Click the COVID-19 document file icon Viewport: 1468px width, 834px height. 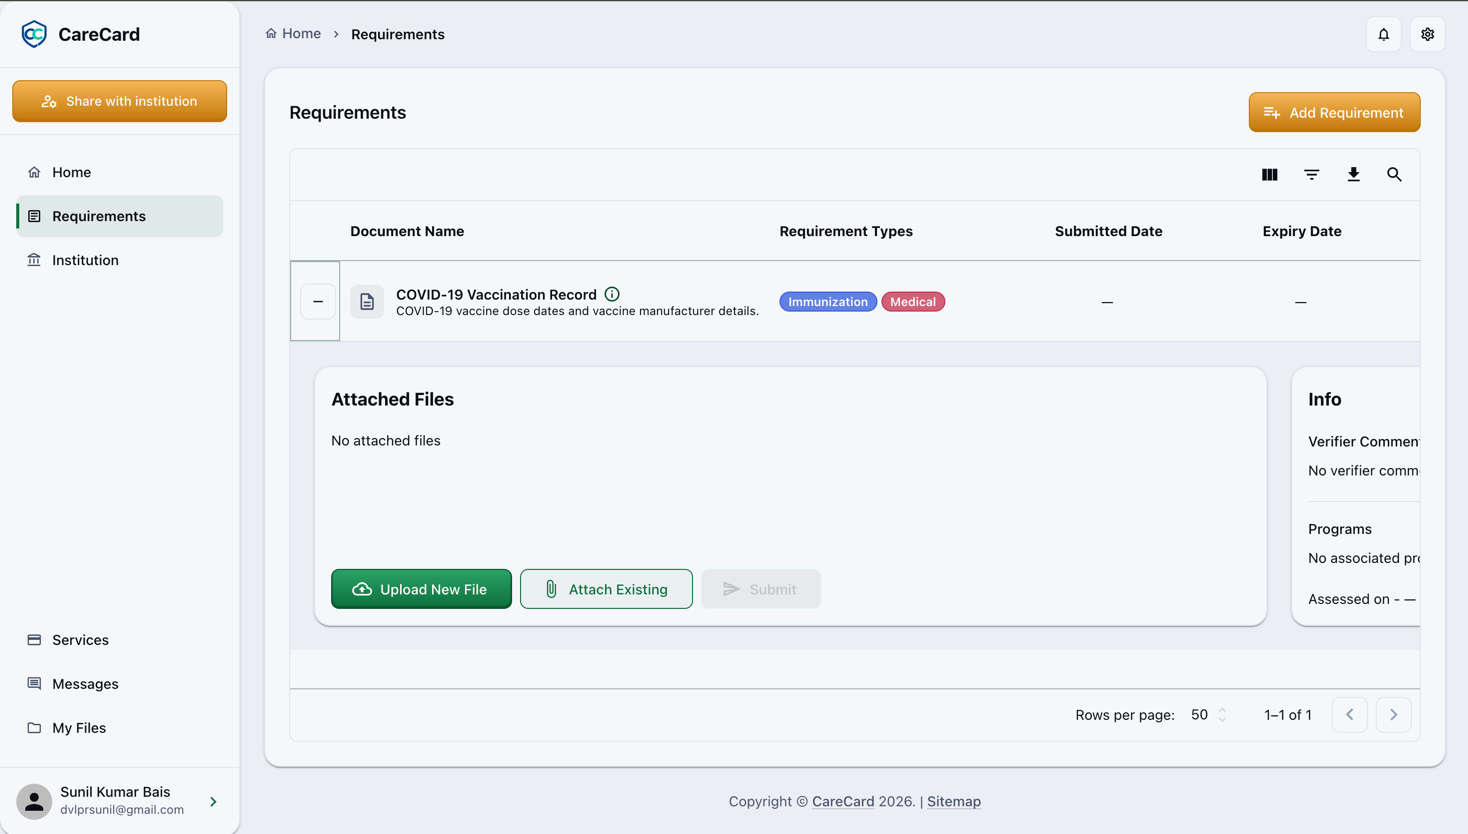pyautogui.click(x=367, y=301)
